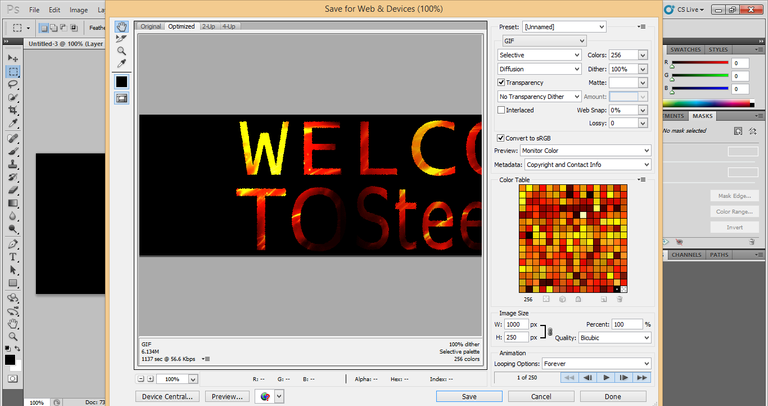Select the Slice Select tool
This screenshot has height=406, width=768.
pos(121,39)
